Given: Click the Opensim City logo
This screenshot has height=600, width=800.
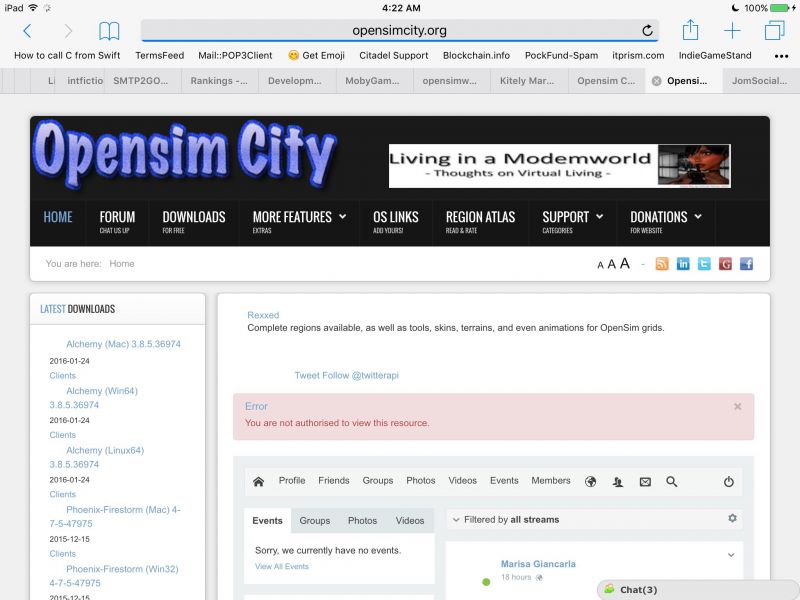Looking at the screenshot, I should click(x=185, y=154).
